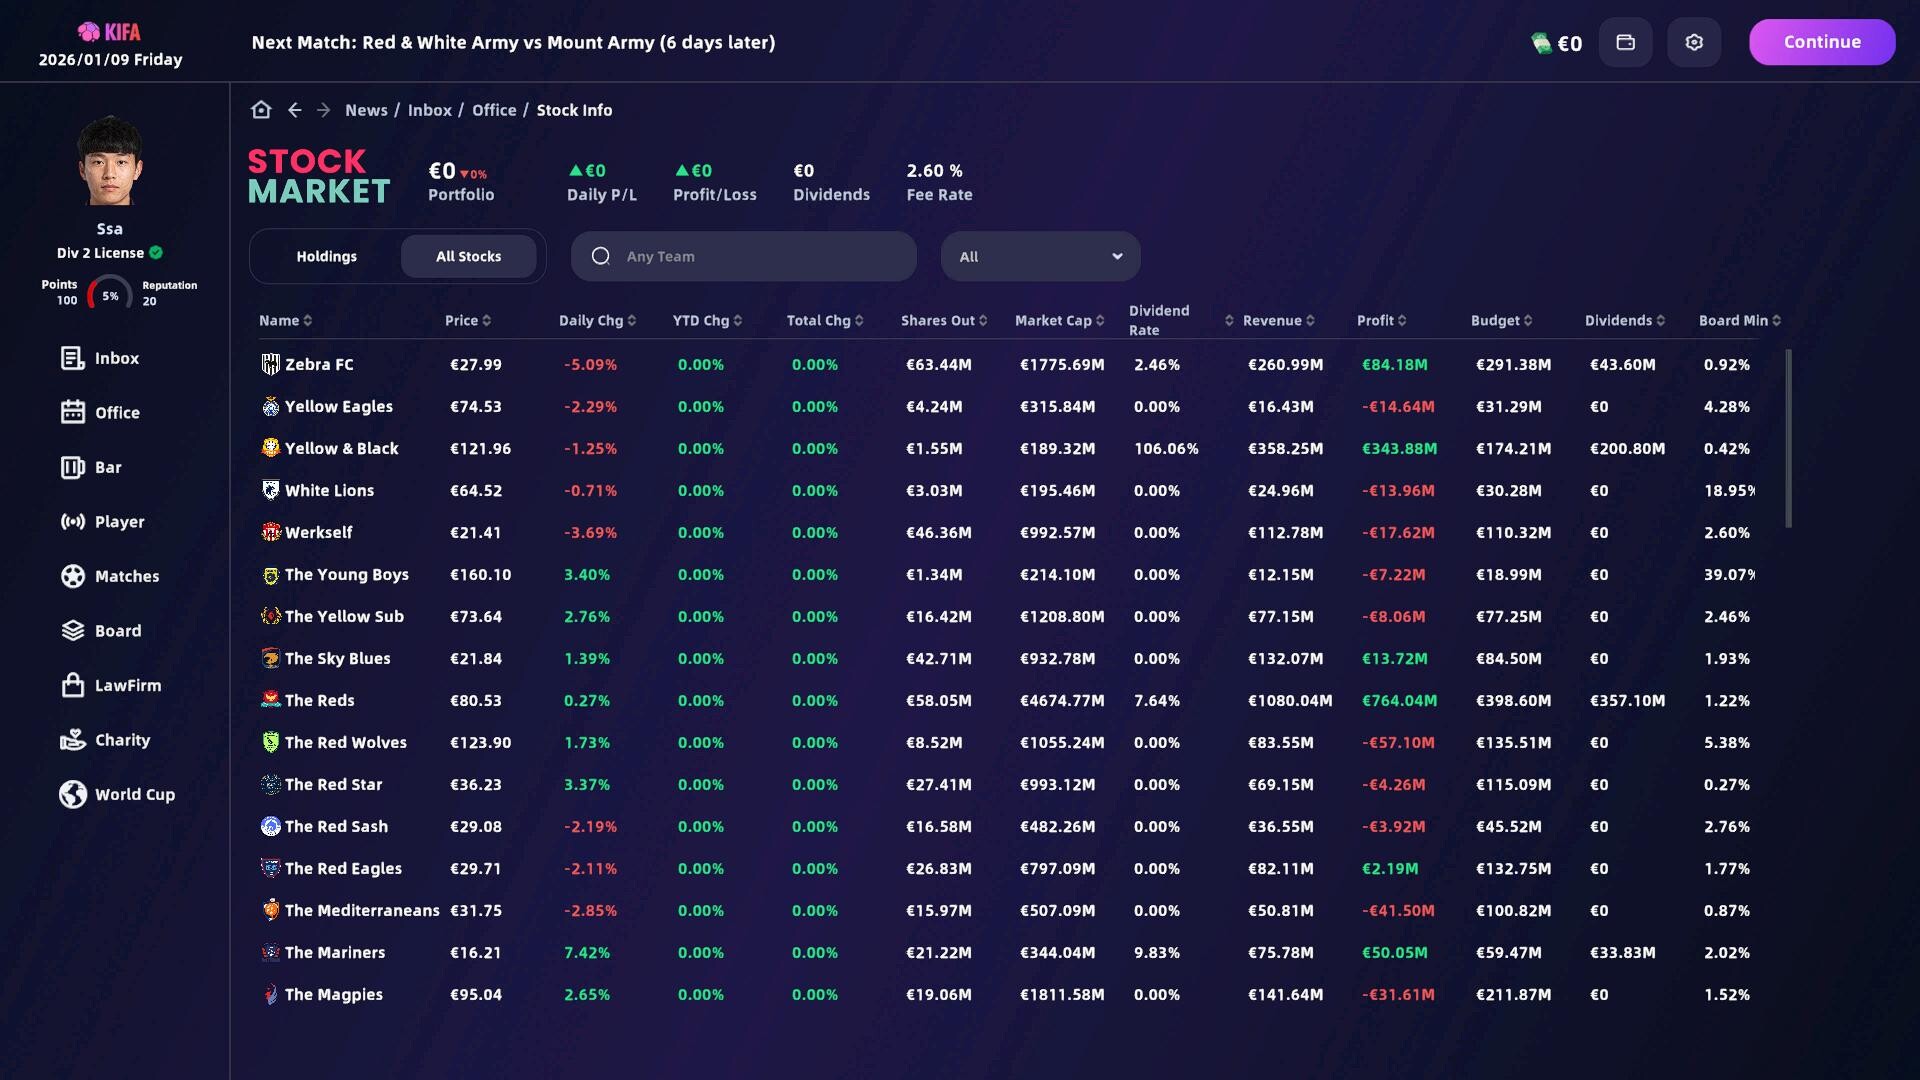Open the Bar section icon
The width and height of the screenshot is (1920, 1080).
73,467
